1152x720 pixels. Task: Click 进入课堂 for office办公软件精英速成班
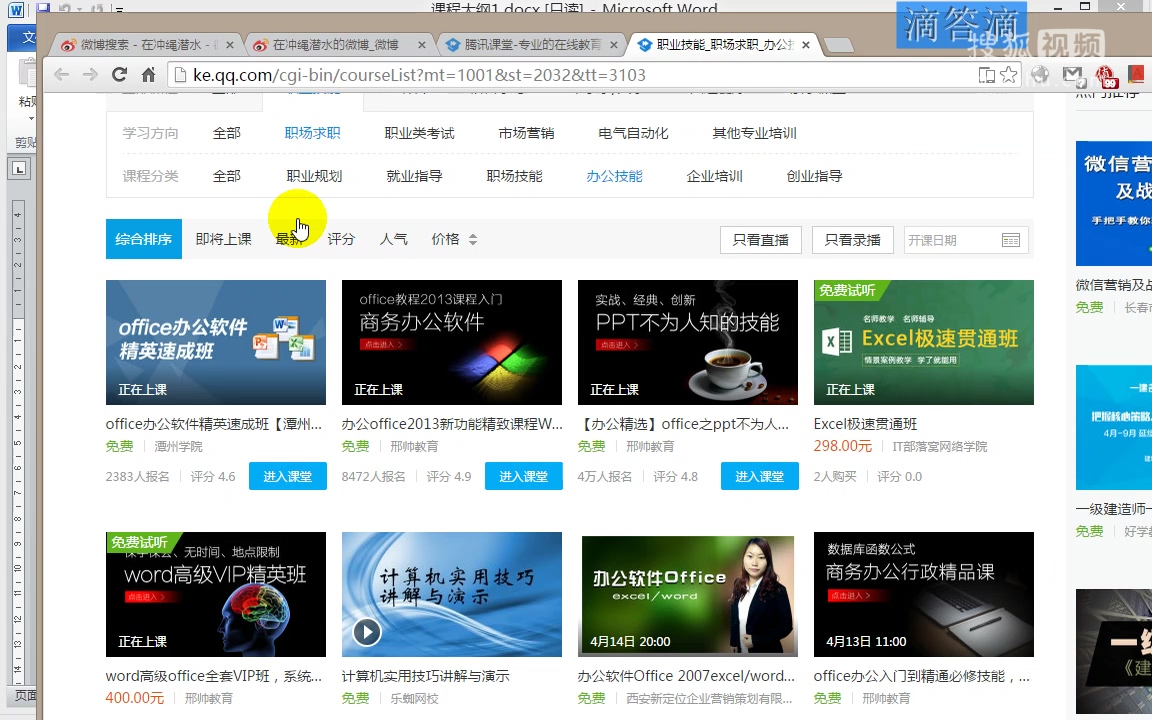pyautogui.click(x=287, y=477)
